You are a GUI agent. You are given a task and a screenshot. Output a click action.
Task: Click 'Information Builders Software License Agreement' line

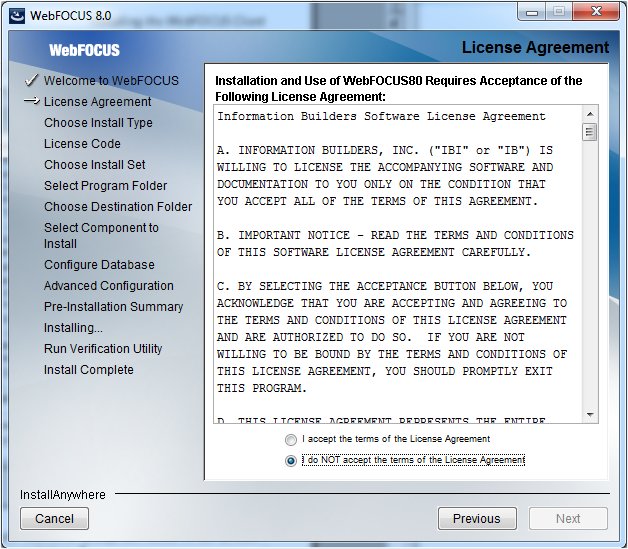(x=381, y=117)
